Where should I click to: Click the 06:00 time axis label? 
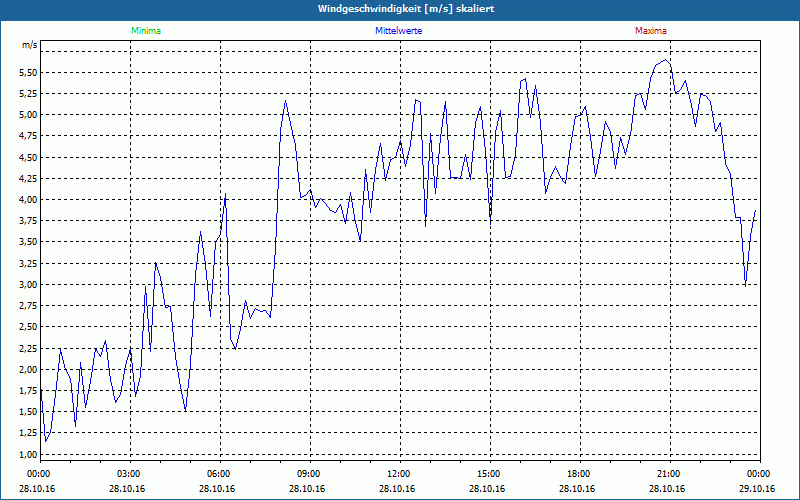tap(220, 474)
